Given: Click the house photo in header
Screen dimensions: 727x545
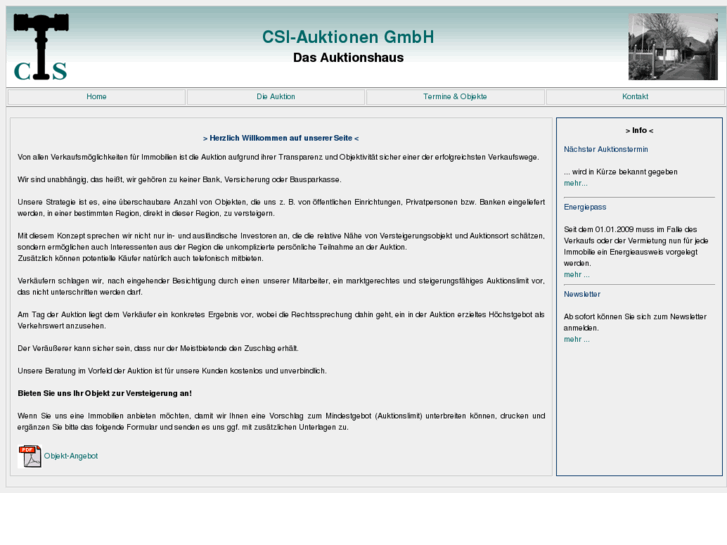Looking at the screenshot, I should tap(673, 46).
